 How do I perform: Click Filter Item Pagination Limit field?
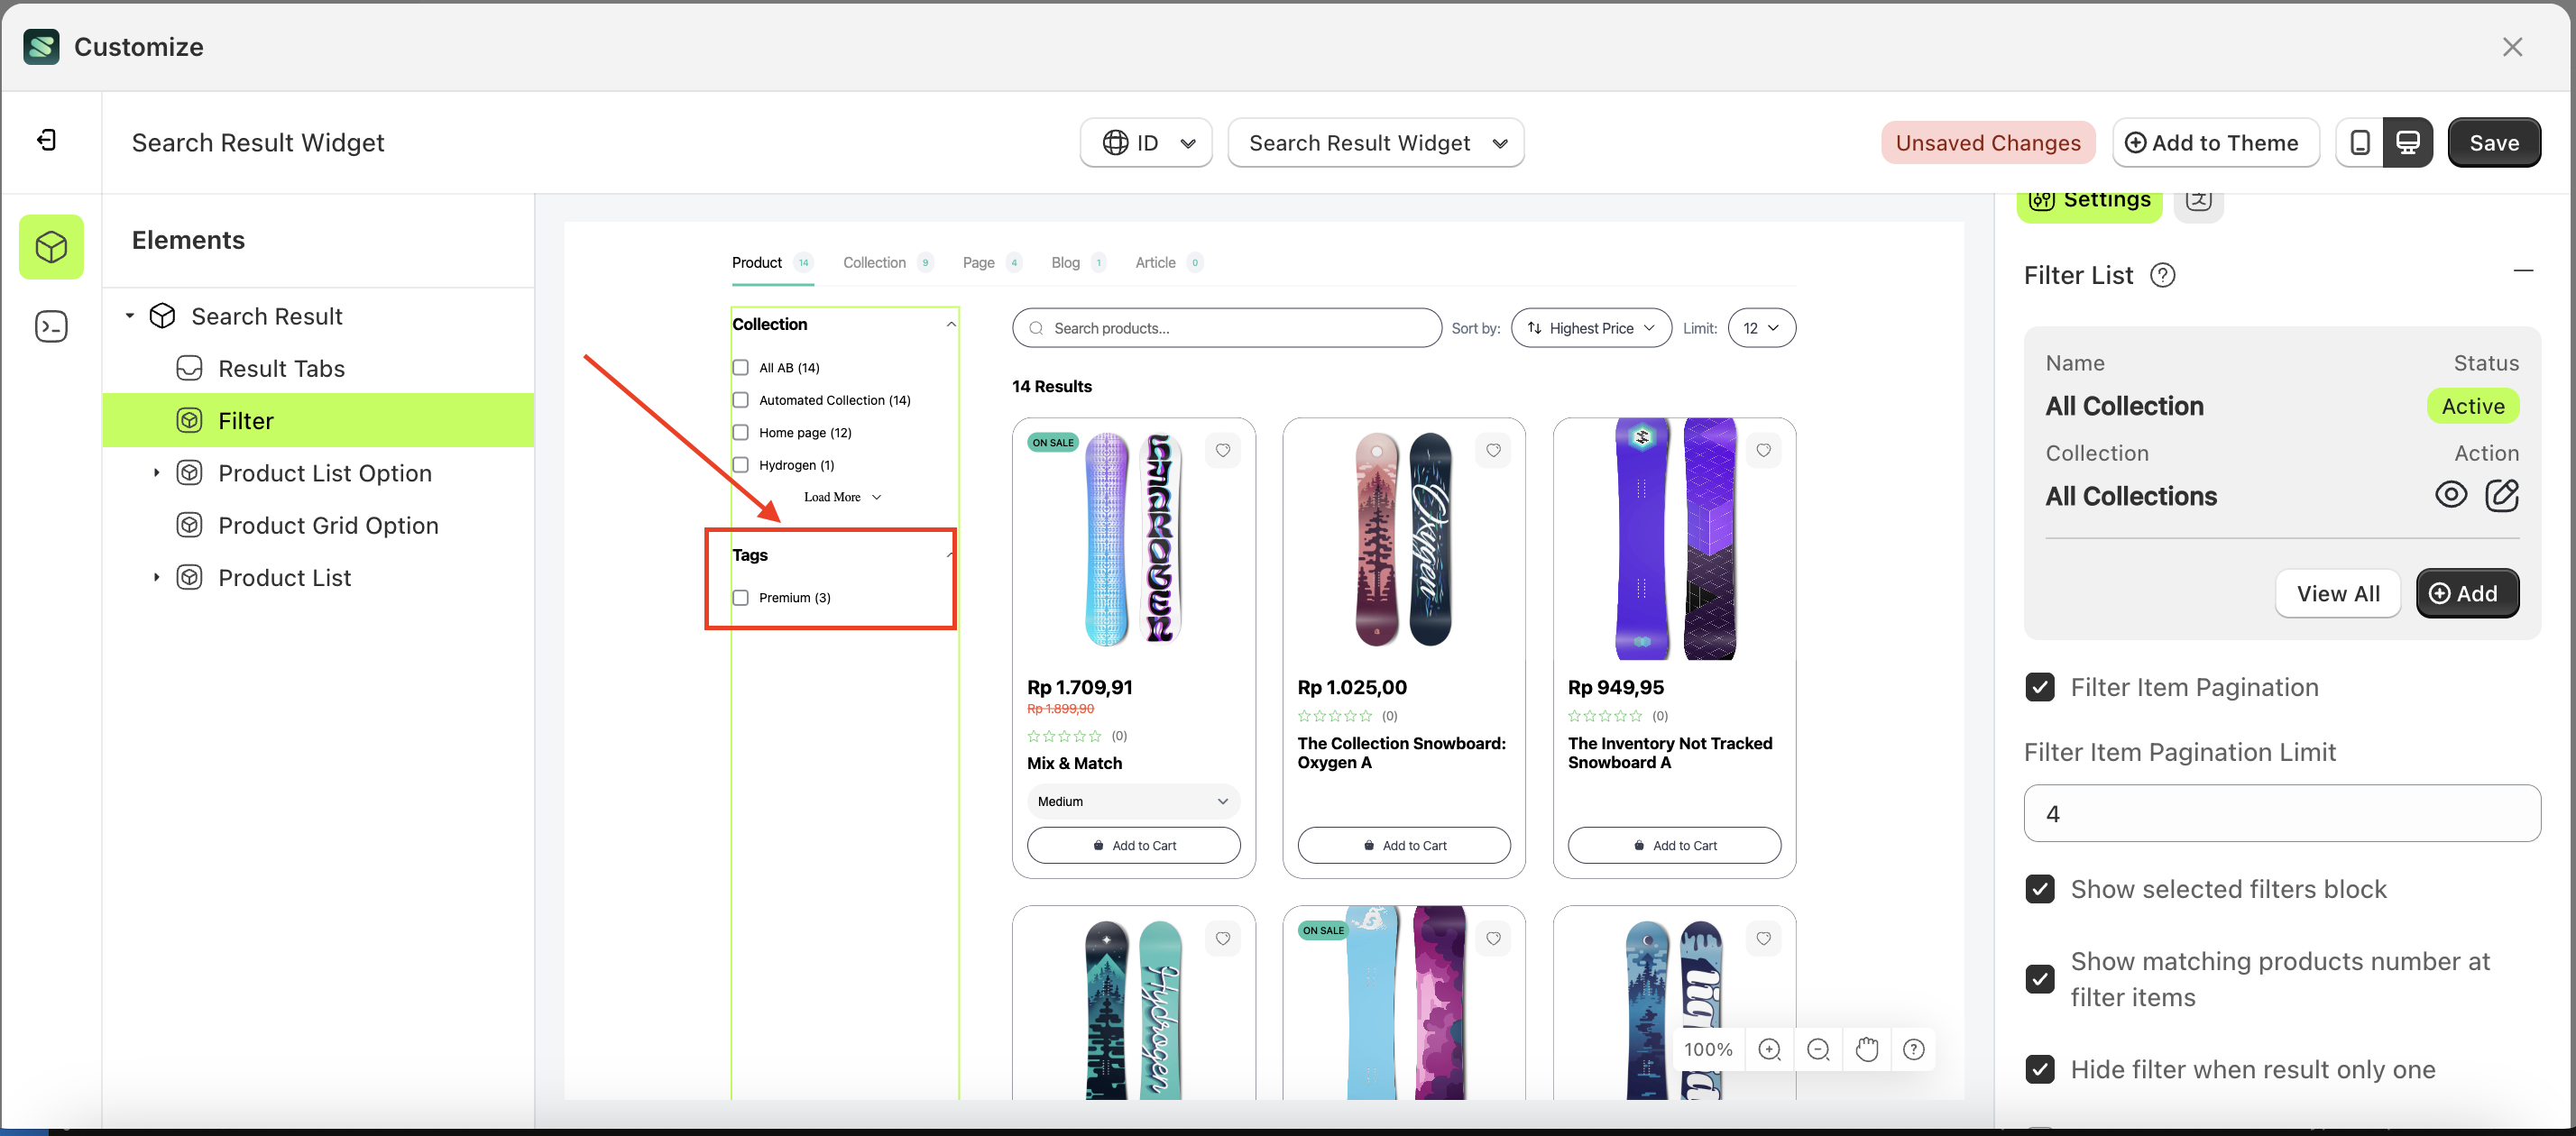2281,814
